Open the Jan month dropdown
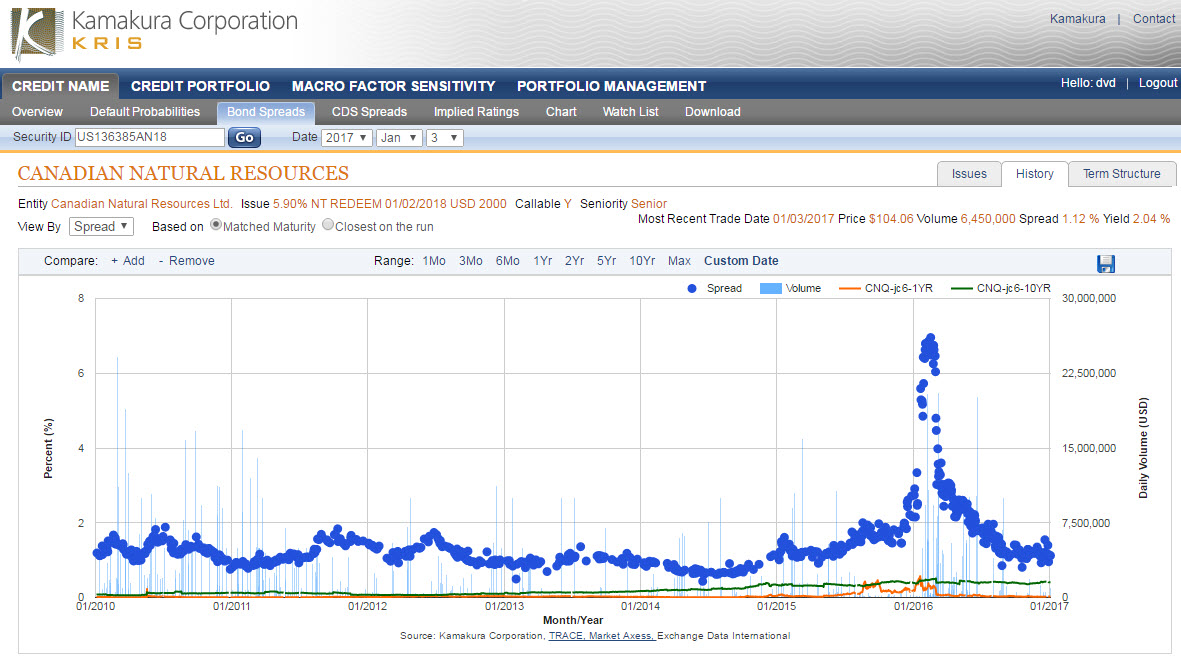The image size is (1181, 660). point(399,137)
